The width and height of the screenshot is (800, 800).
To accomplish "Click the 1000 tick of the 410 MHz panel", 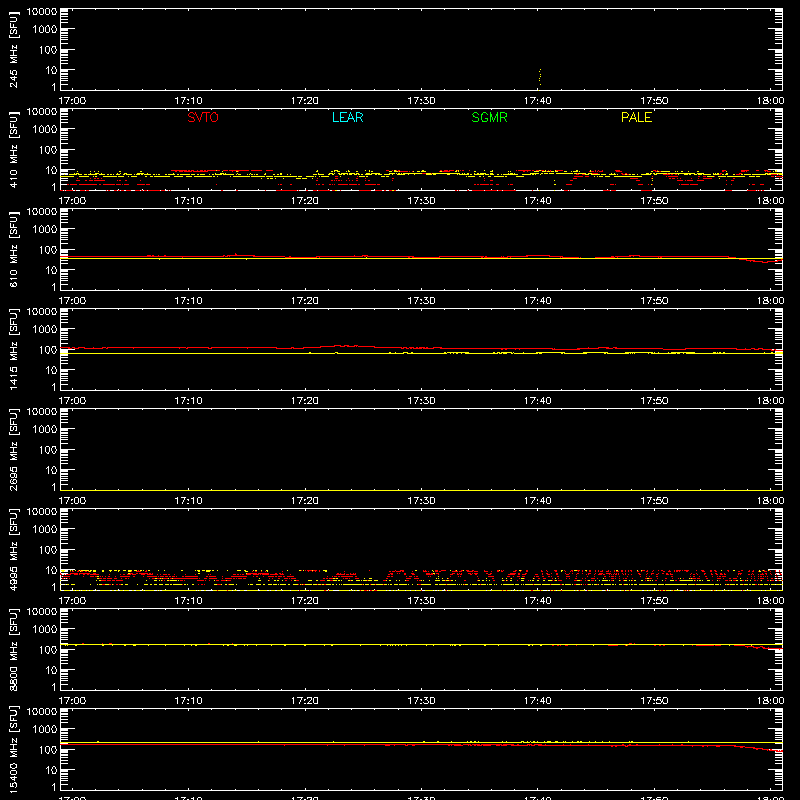I will coord(45,129).
